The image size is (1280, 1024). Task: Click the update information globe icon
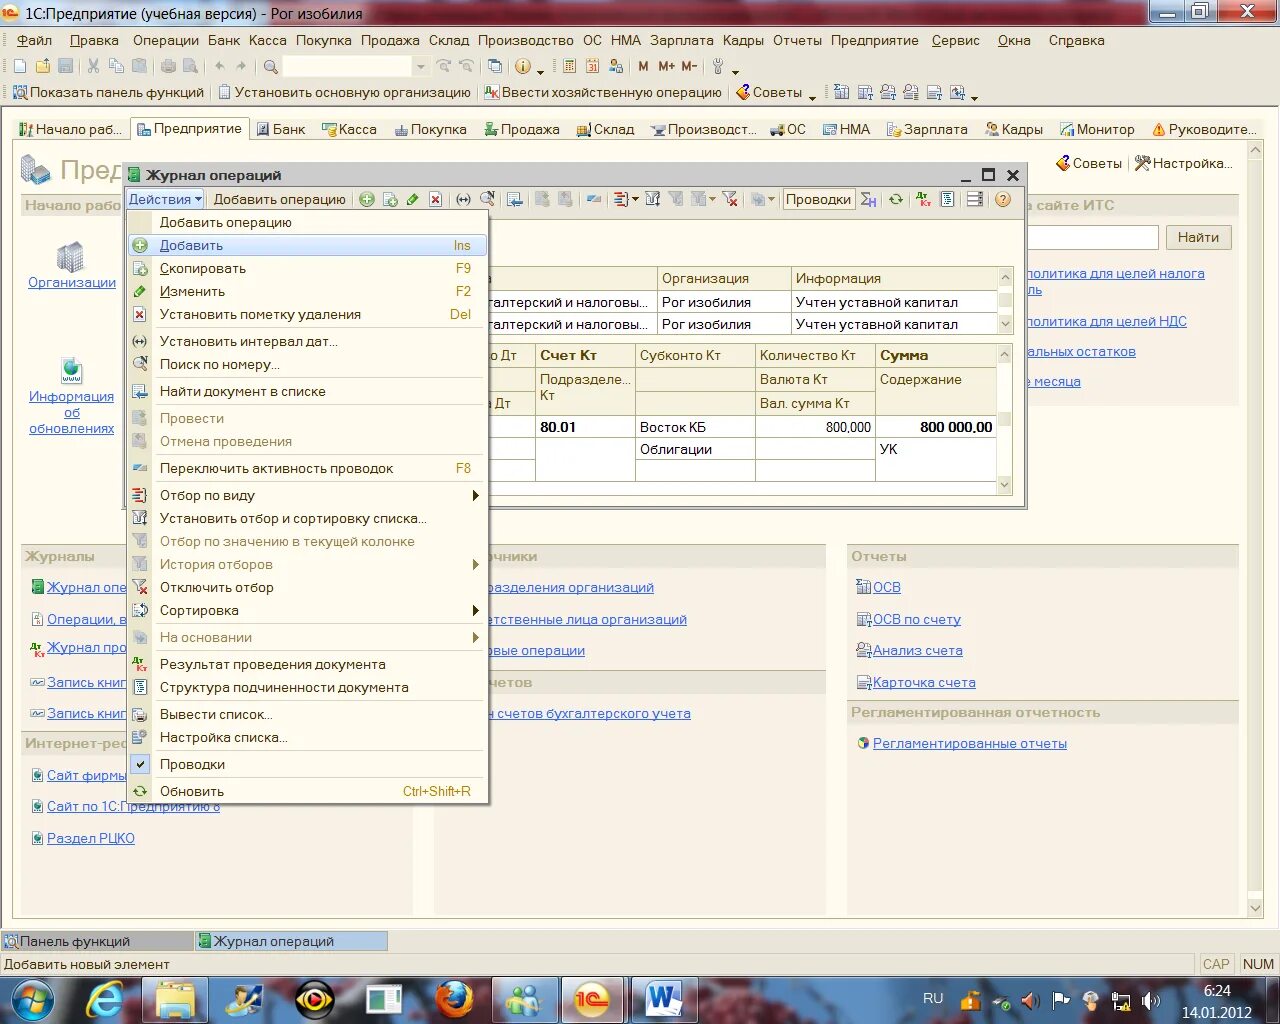pyautogui.click(x=71, y=371)
